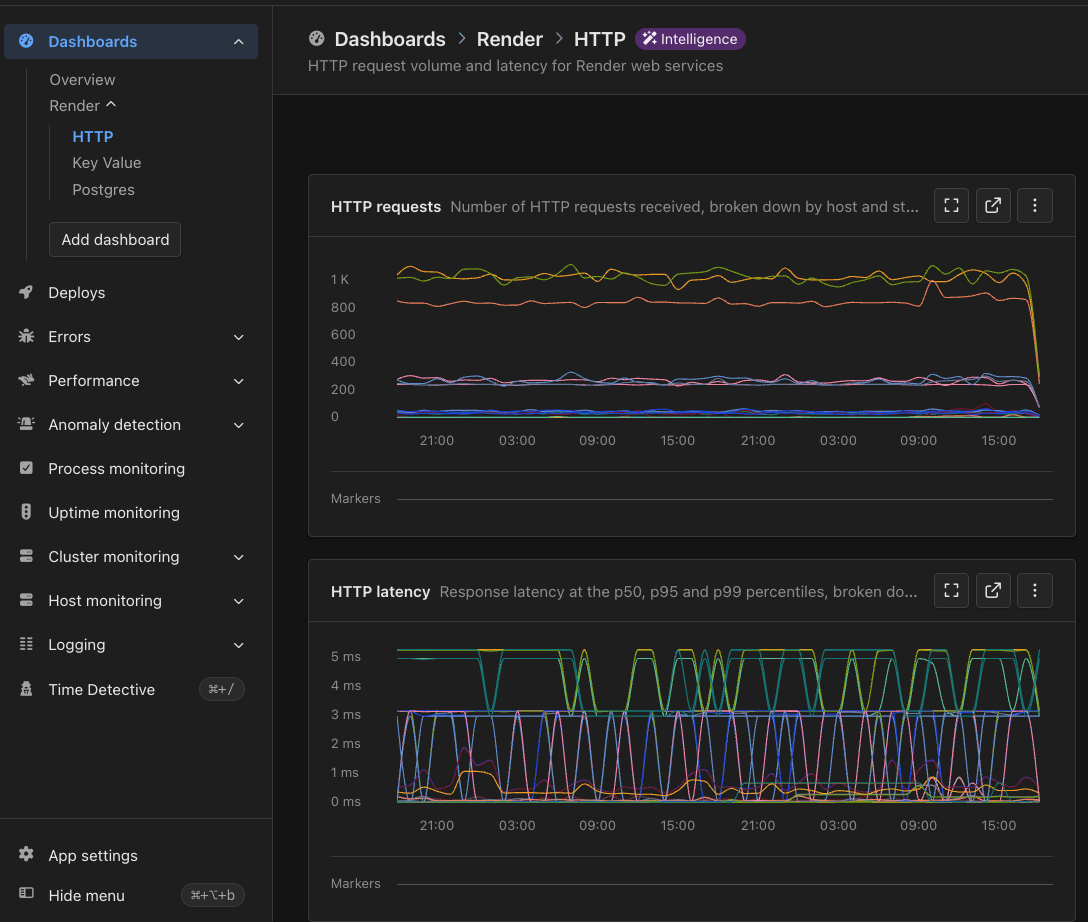Click the Intelligence magic wand badge
The width and height of the screenshot is (1088, 922).
(690, 39)
